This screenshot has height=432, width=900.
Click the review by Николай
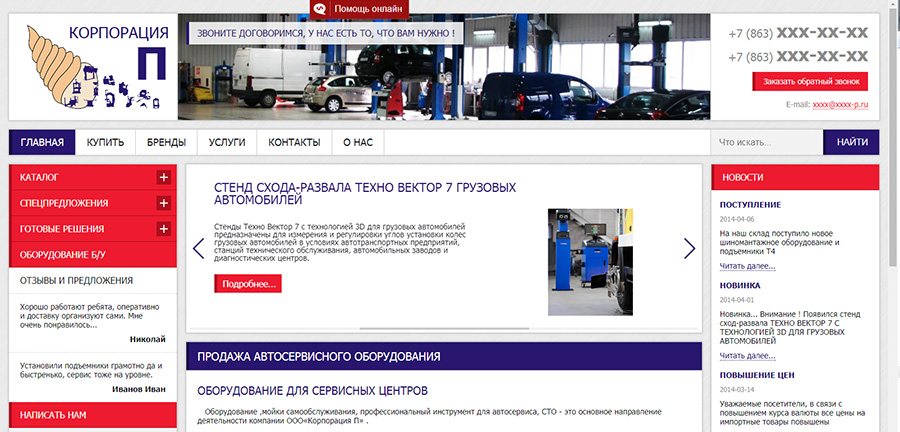pyautogui.click(x=93, y=323)
